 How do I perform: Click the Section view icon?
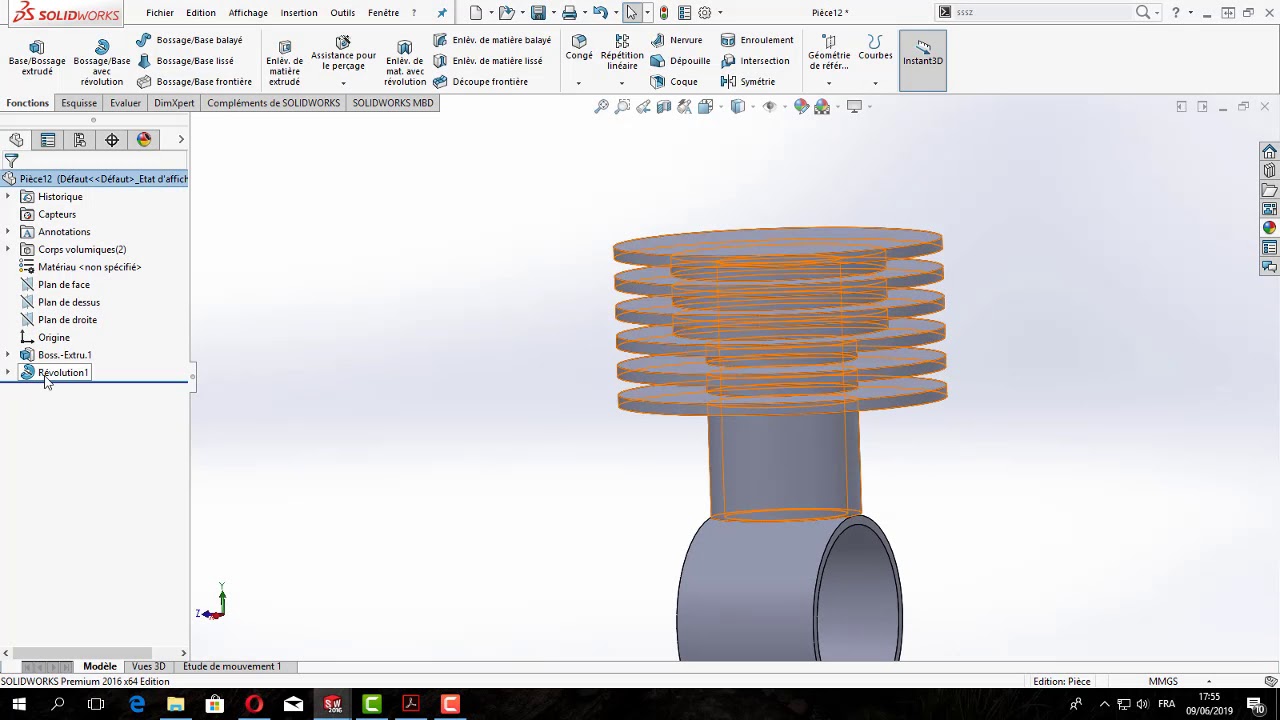[664, 107]
